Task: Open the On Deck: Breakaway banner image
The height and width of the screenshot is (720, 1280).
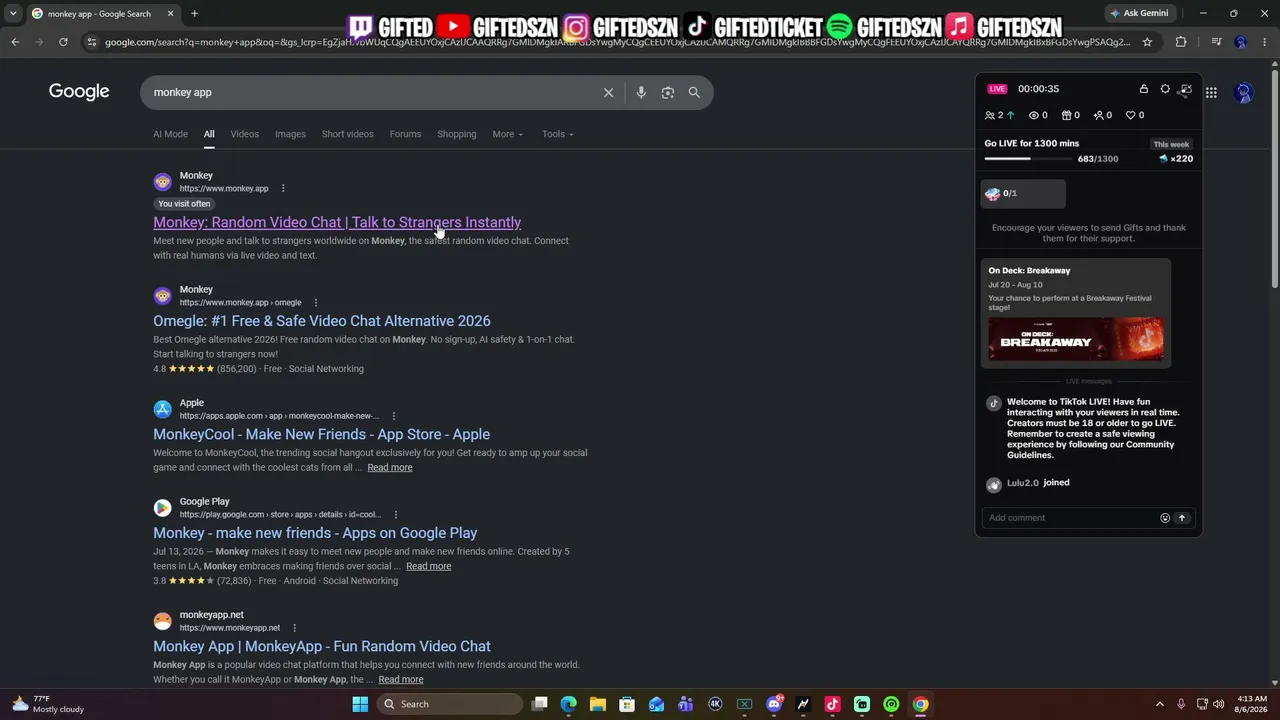Action: (x=1076, y=339)
